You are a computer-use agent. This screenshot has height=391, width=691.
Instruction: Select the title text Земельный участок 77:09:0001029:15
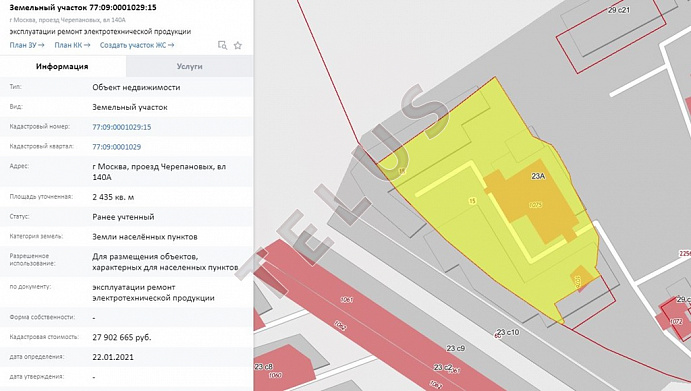[83, 7]
